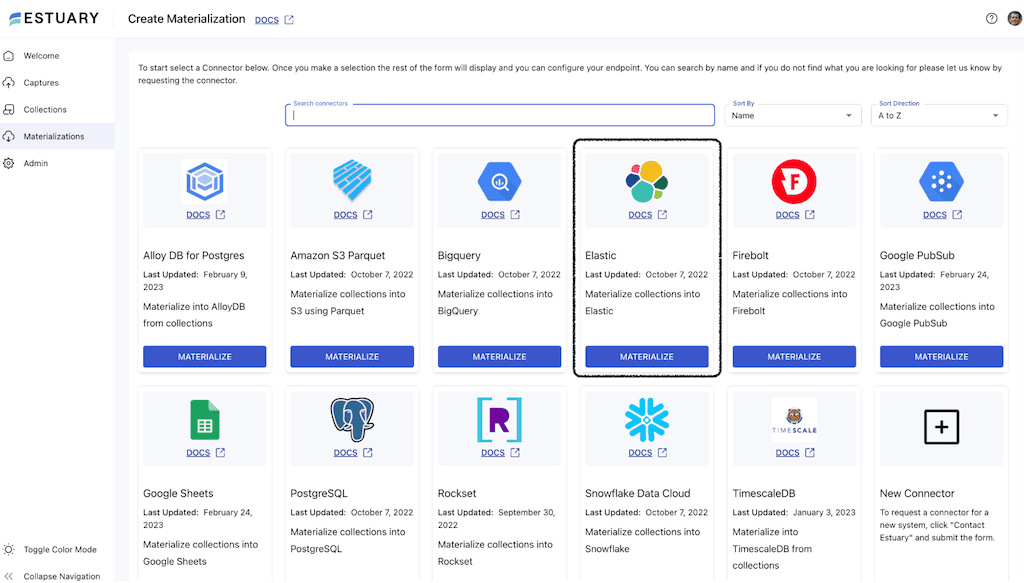Open the Sort By dropdown
The image size is (1024, 583).
click(x=793, y=114)
